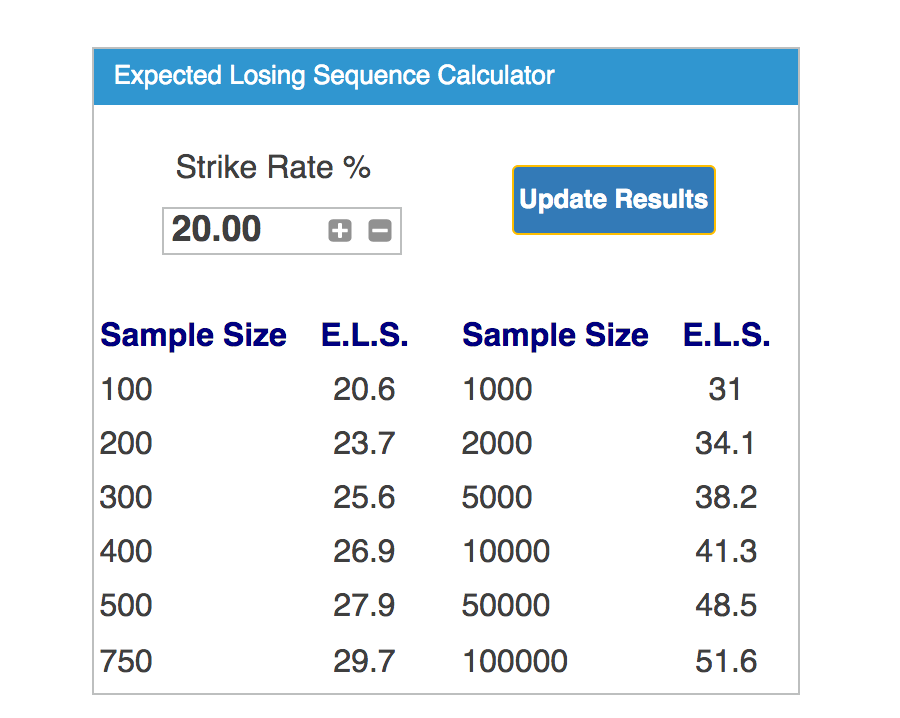This screenshot has width=900, height=718.
Task: Click the sample size 100000 cell
Action: click(515, 661)
